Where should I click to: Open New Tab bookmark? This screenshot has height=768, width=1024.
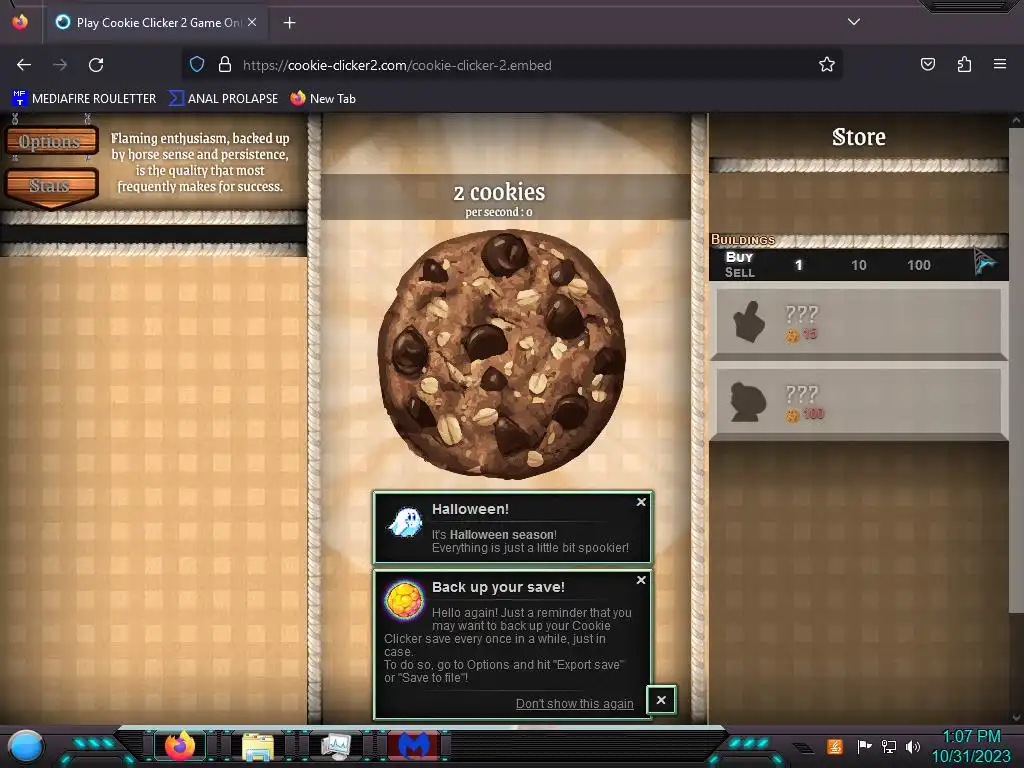tap(323, 99)
